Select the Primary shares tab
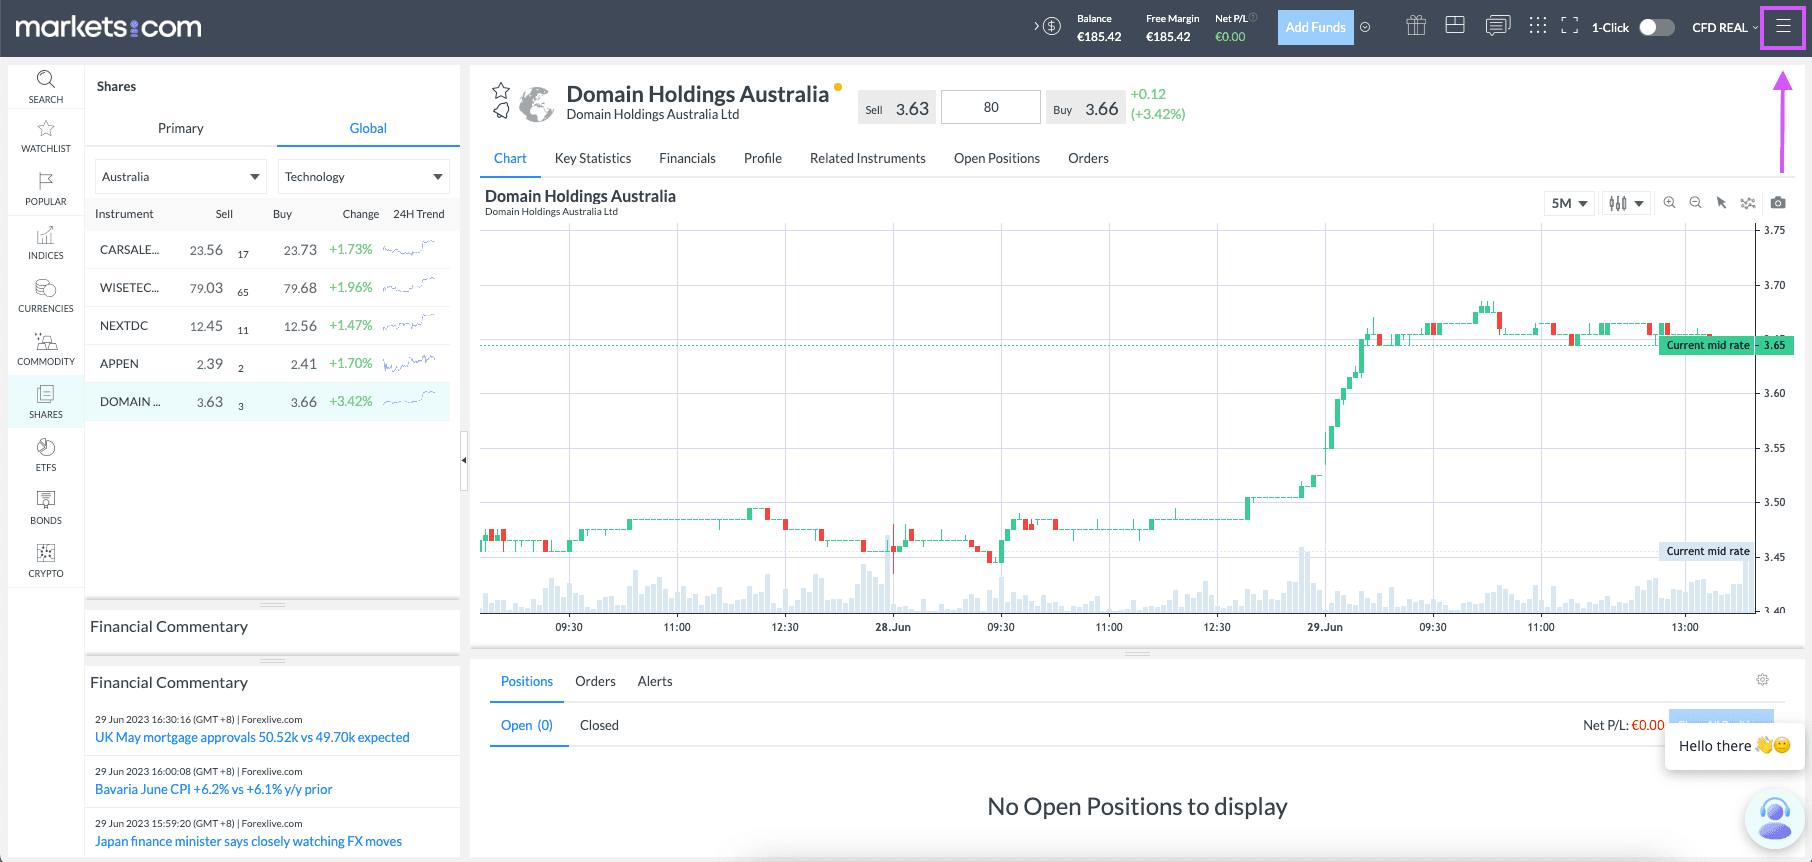This screenshot has height=862, width=1812. (180, 128)
